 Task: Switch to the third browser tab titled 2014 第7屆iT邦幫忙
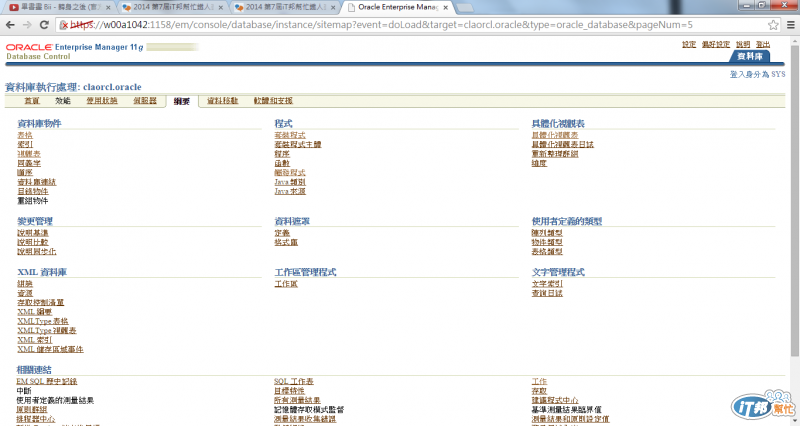click(x=286, y=7)
